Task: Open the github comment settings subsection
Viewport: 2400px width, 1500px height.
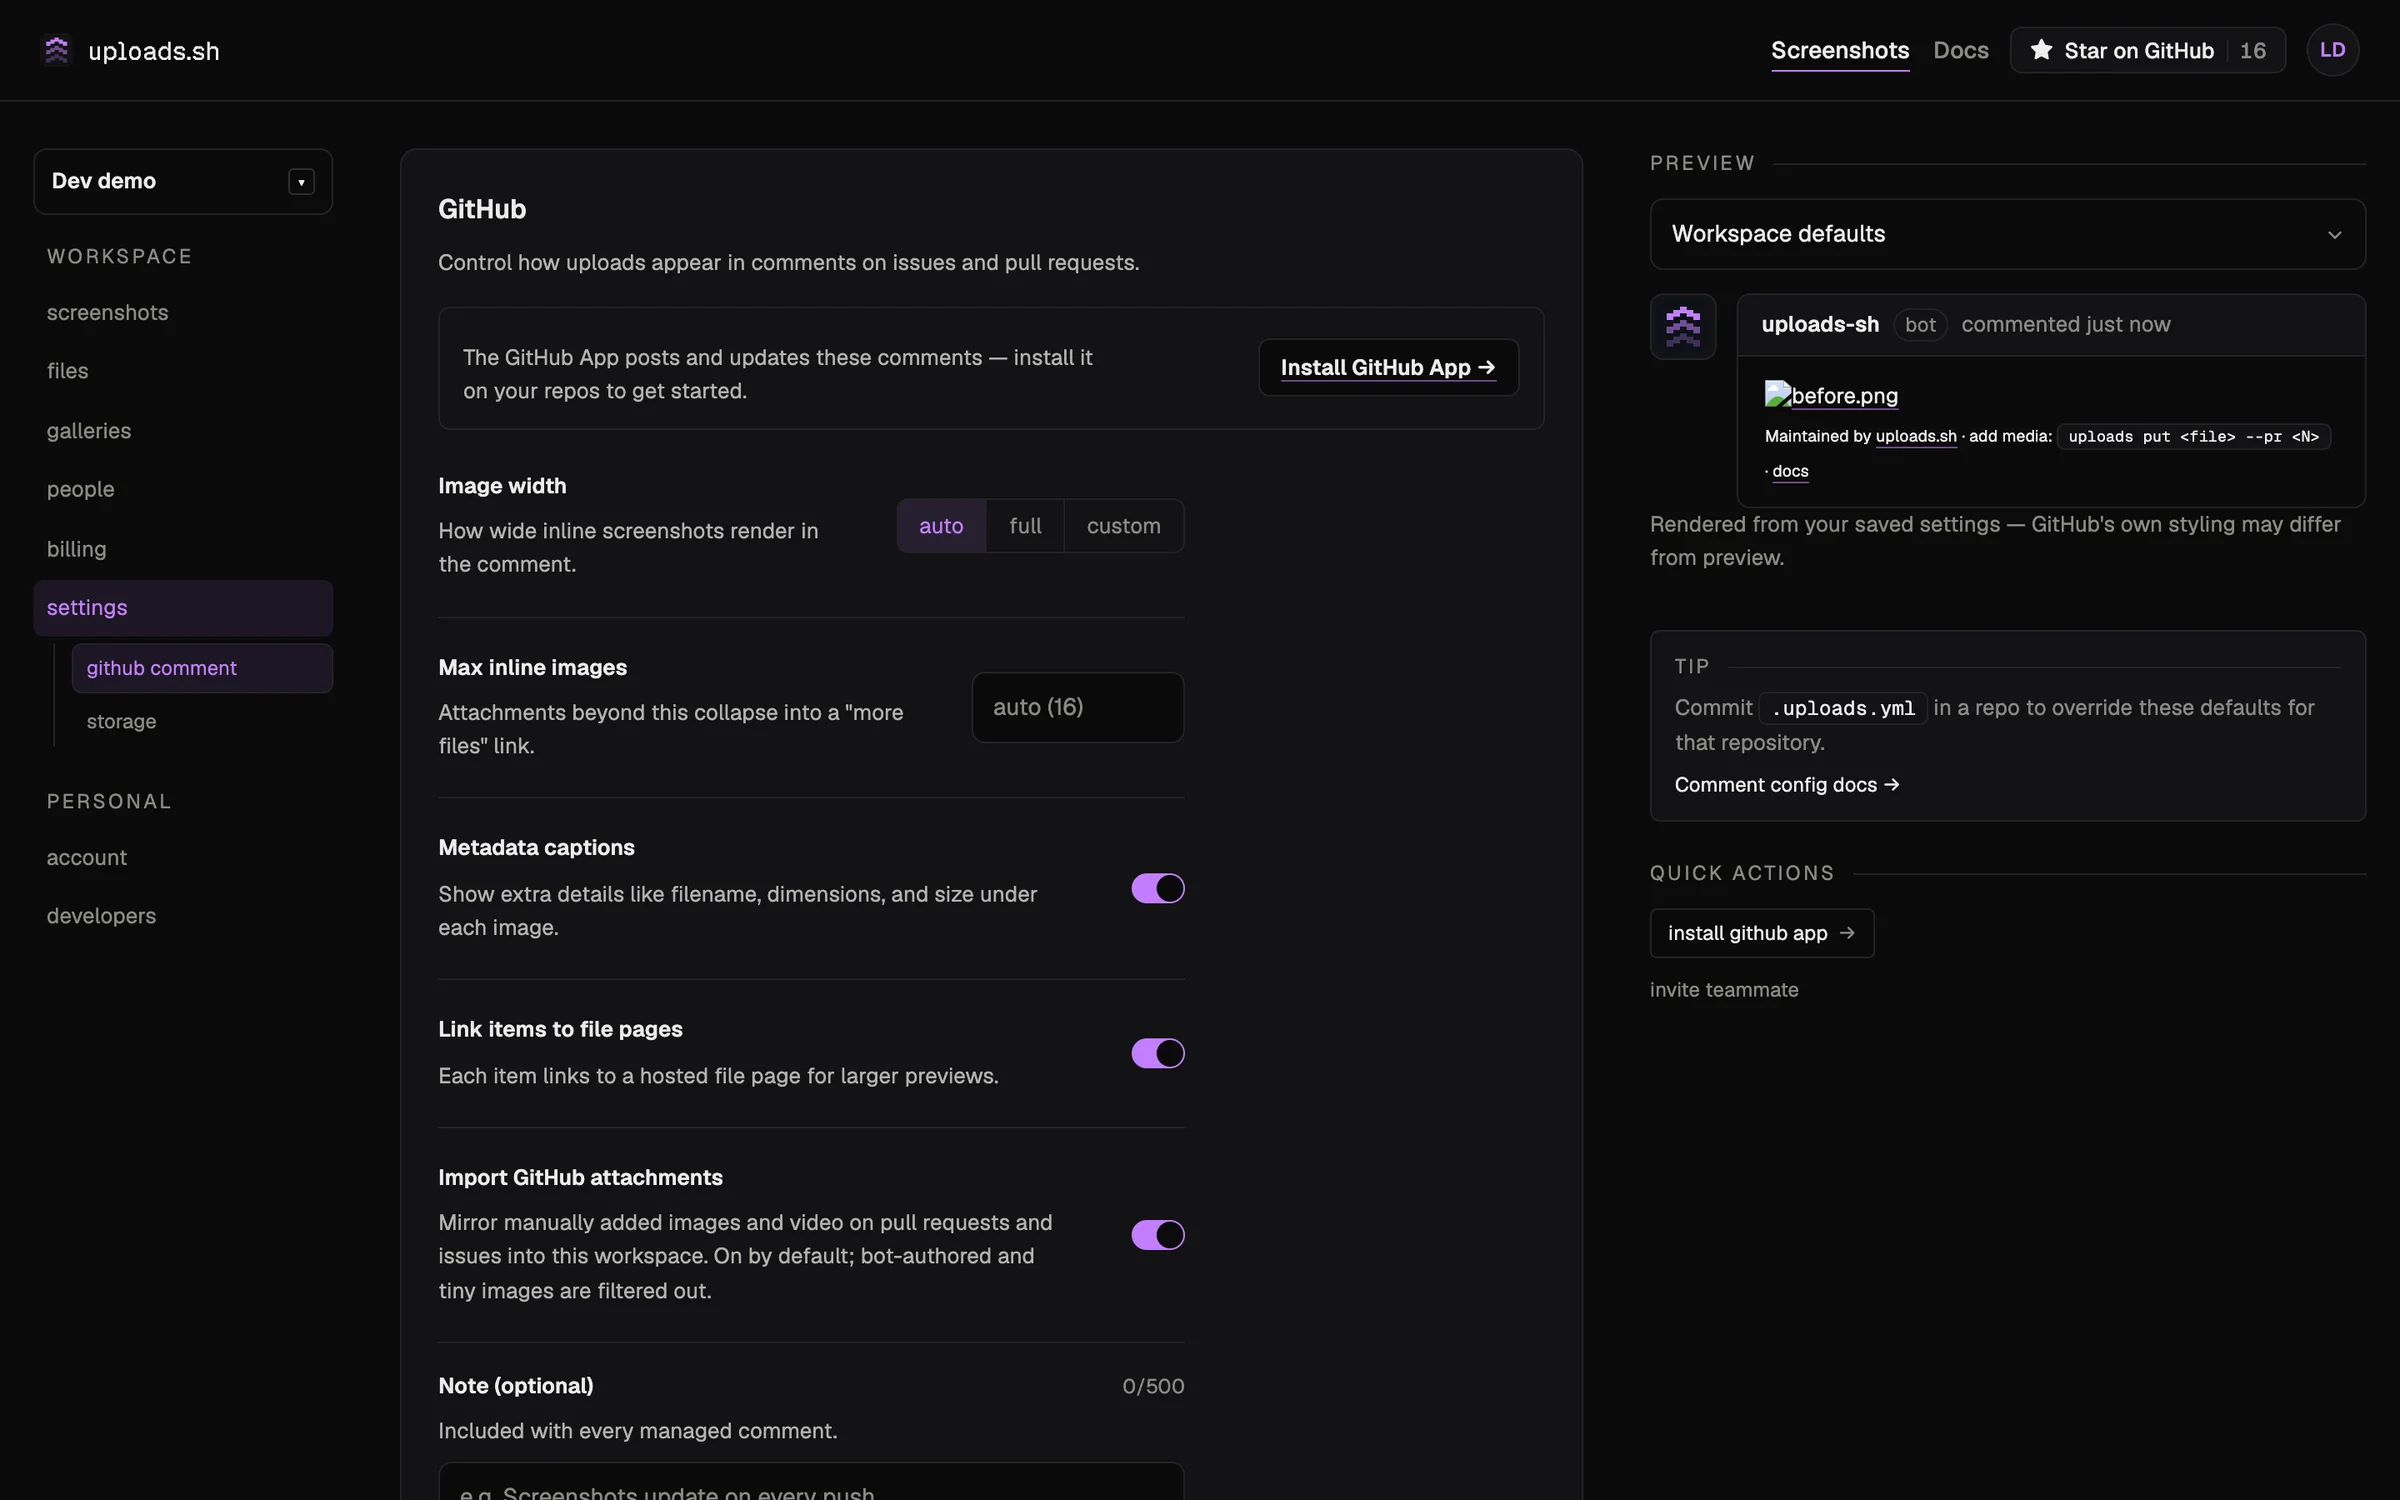Action: 202,668
